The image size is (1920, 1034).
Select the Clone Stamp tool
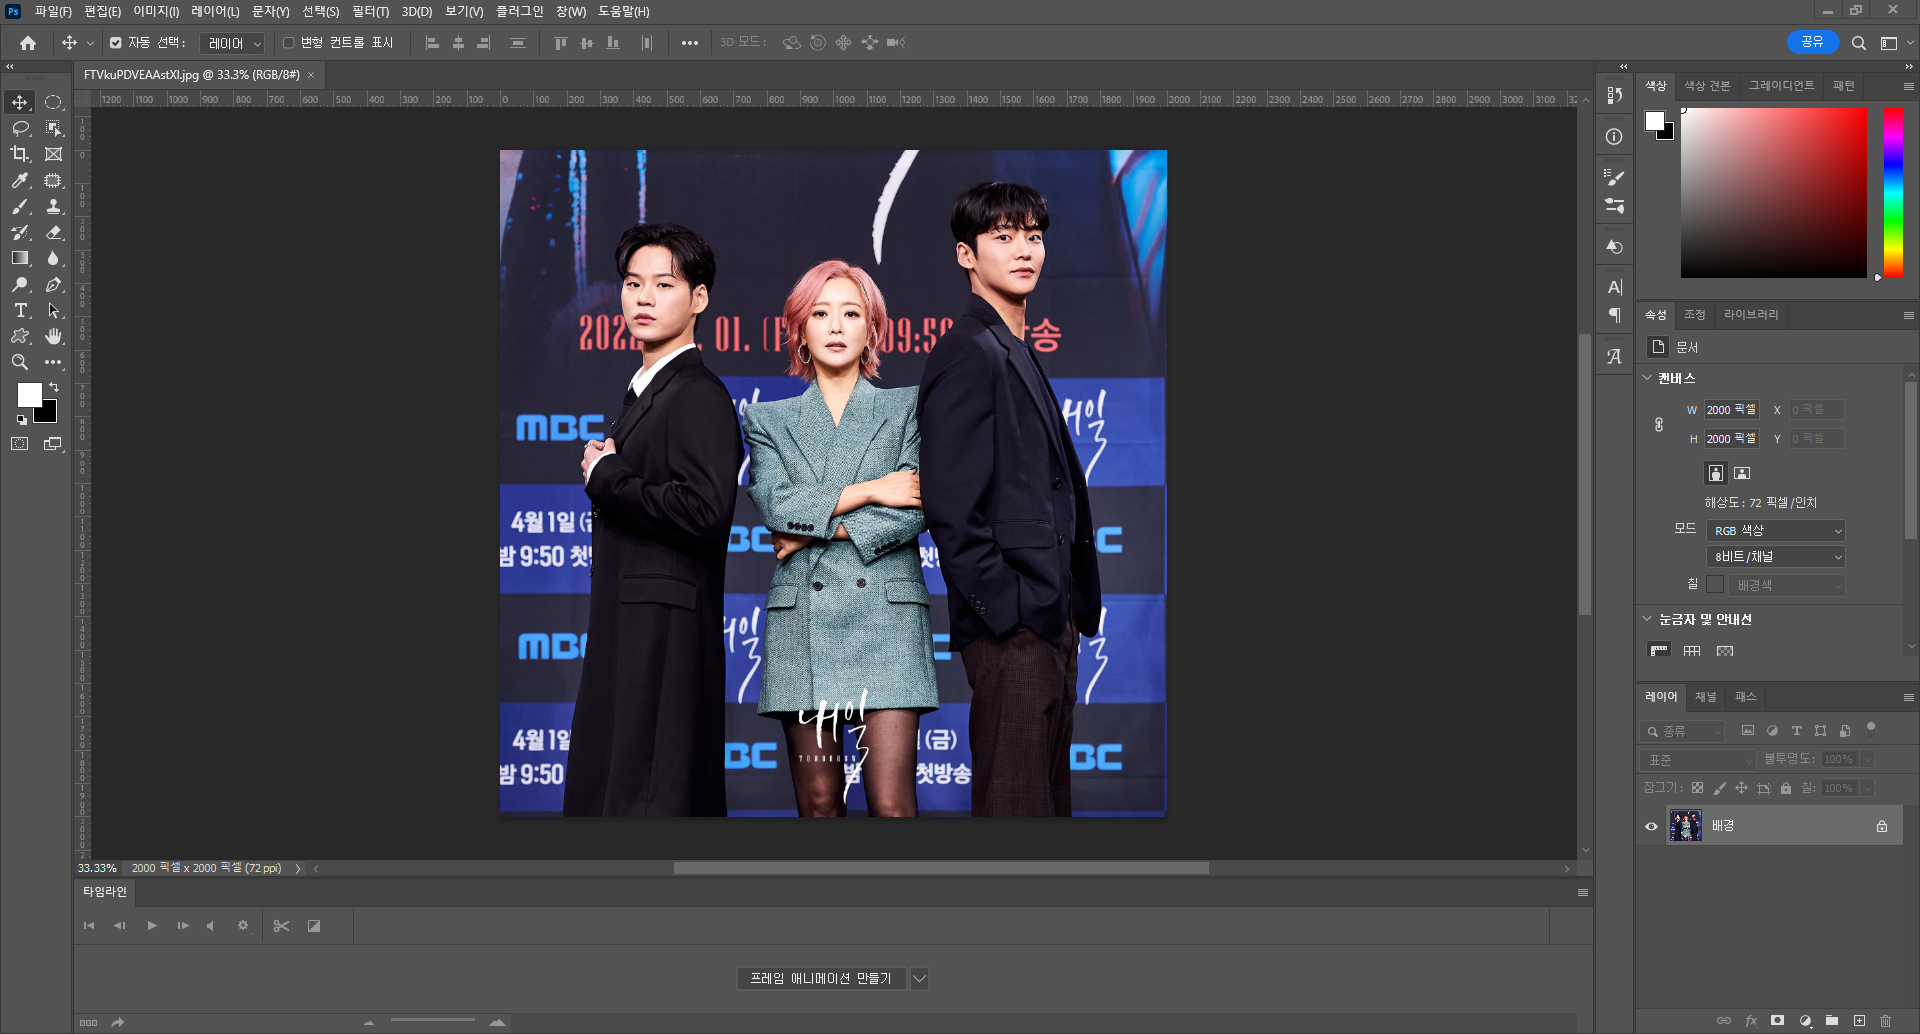54,206
